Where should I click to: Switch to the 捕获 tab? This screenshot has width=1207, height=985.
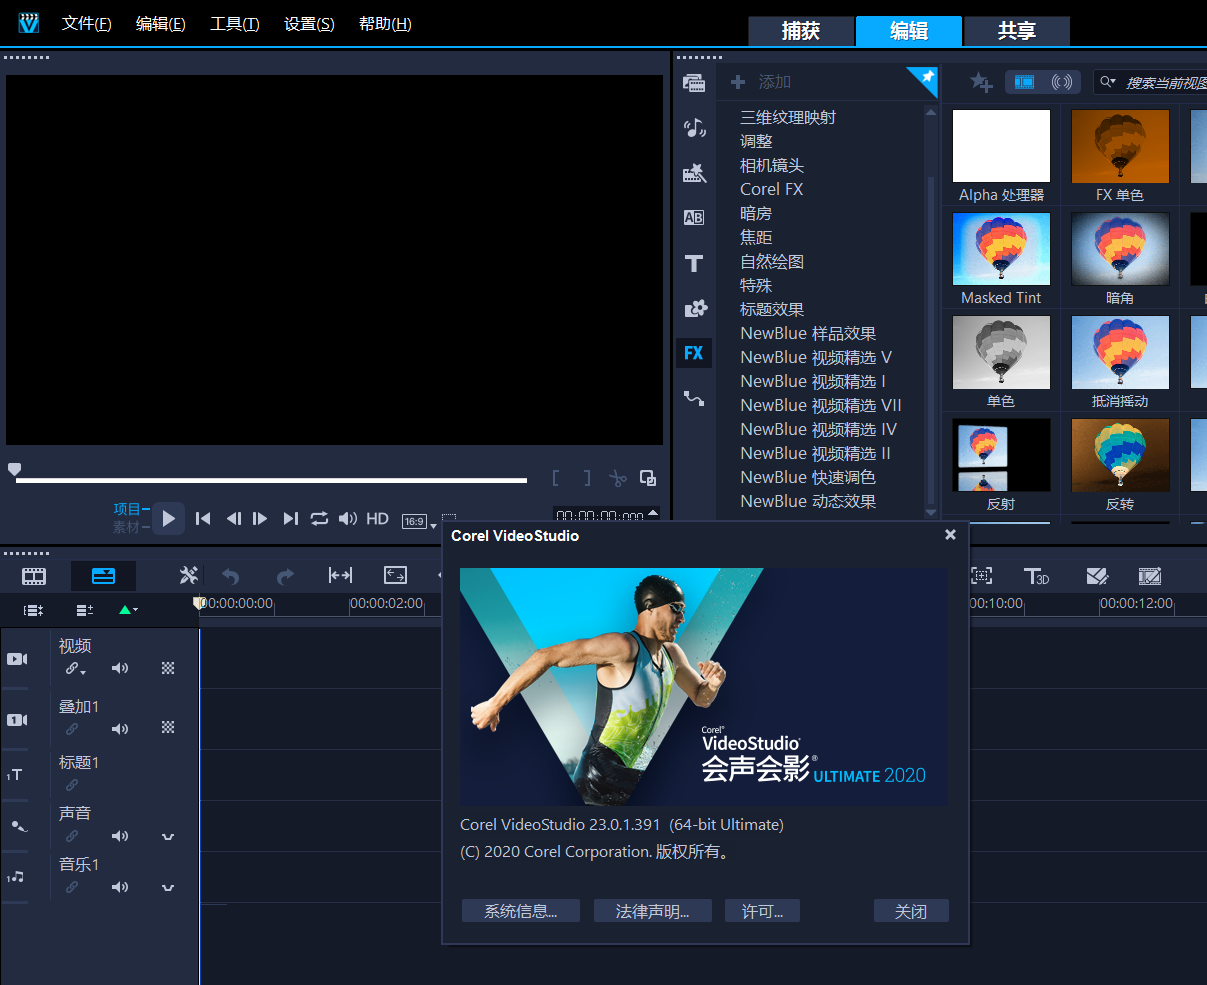(801, 31)
